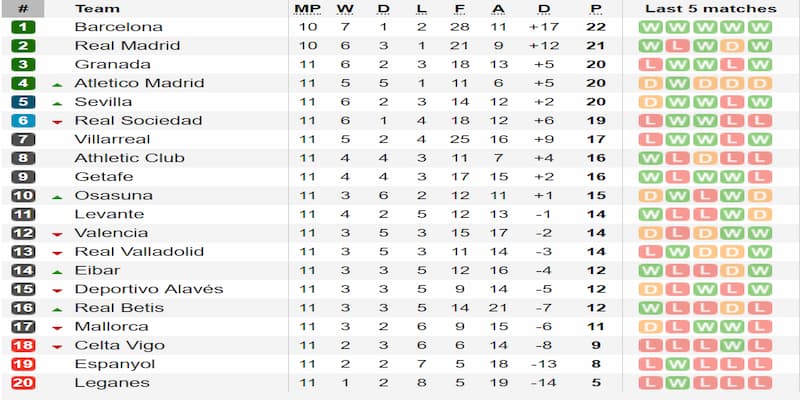This screenshot has width=800, height=400.
Task: Click the Last 5 matches header
Action: [711, 9]
